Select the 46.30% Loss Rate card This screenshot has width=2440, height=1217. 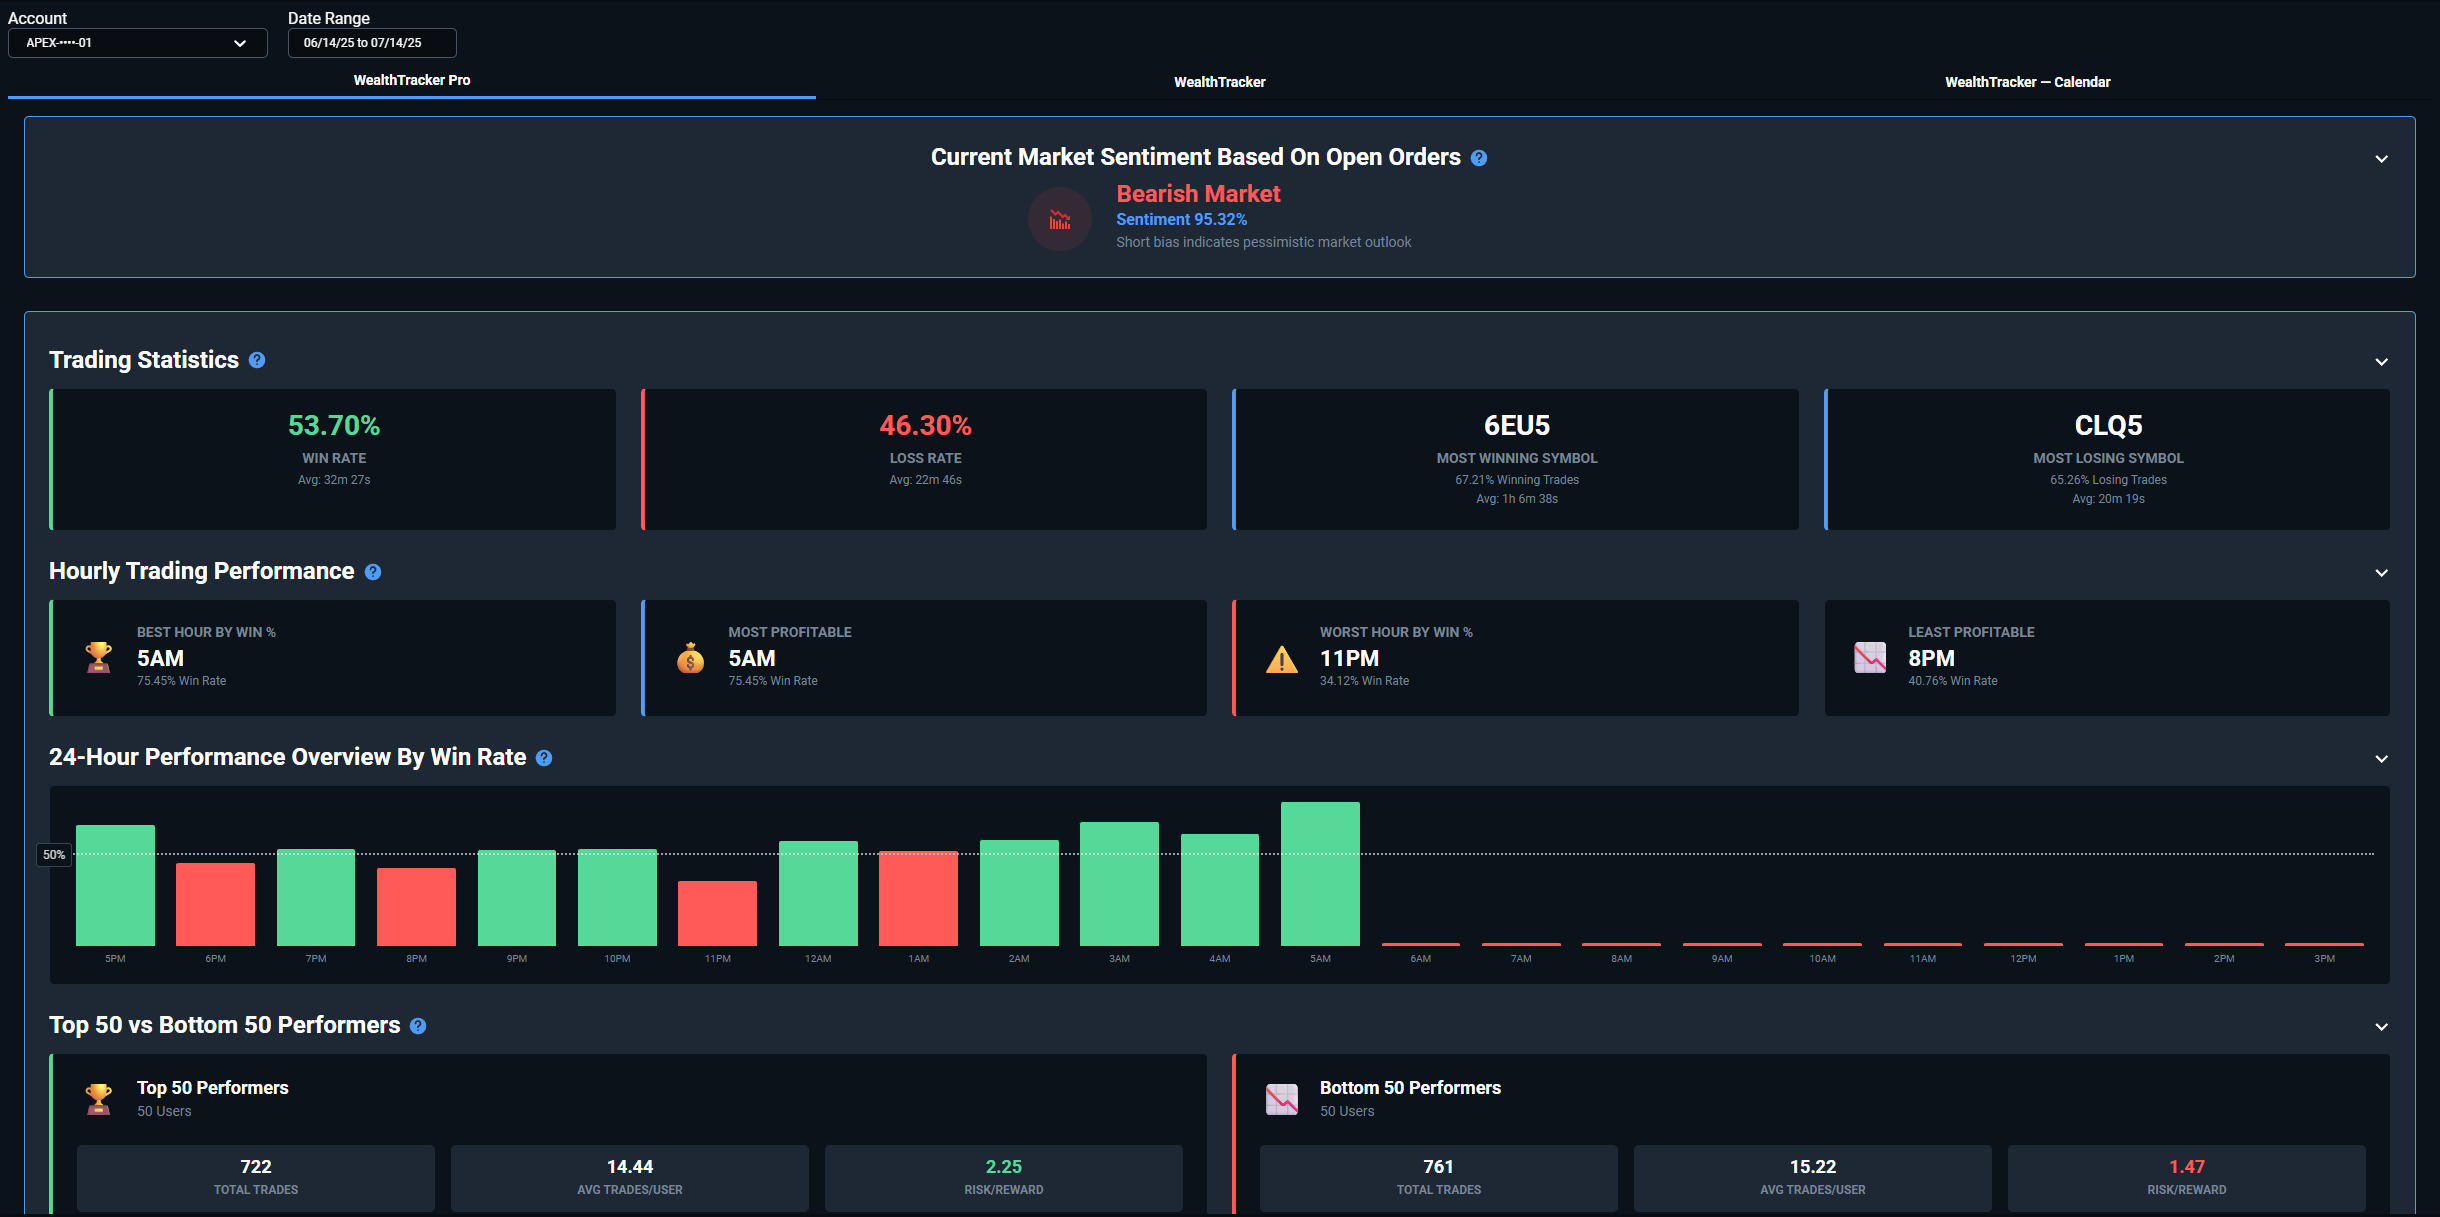(x=924, y=459)
